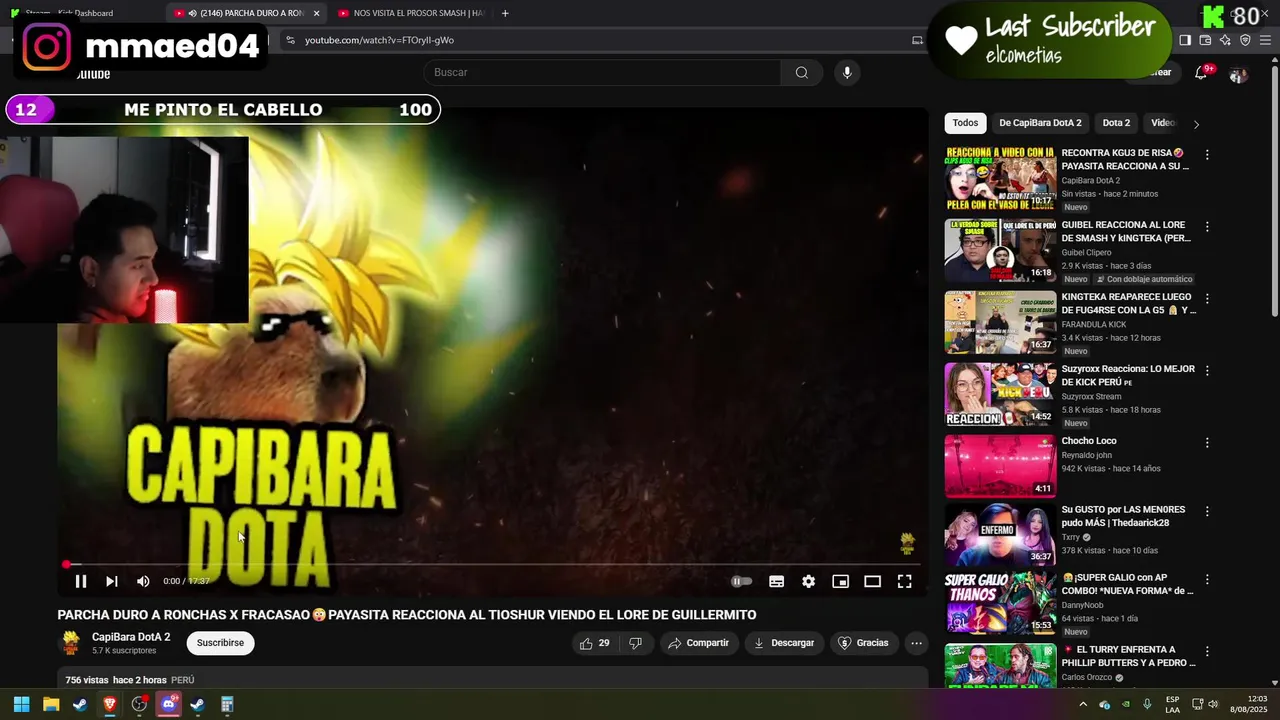This screenshot has width=1280, height=720.
Task: Open Brave VPN shield icon
Action: pos(1245,40)
